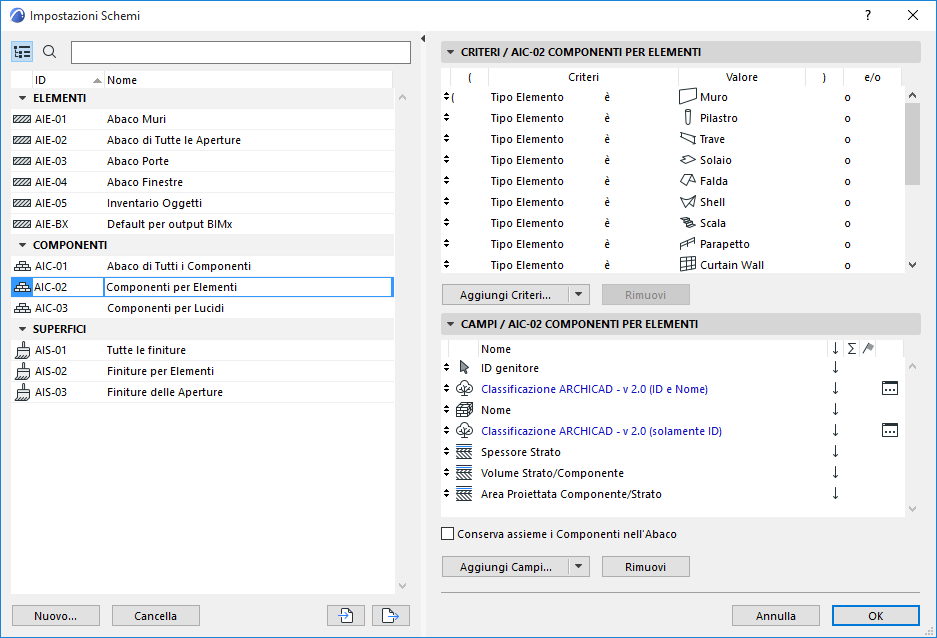Click the Solaio slab icon
This screenshot has height=638, width=937.
pyautogui.click(x=688, y=160)
